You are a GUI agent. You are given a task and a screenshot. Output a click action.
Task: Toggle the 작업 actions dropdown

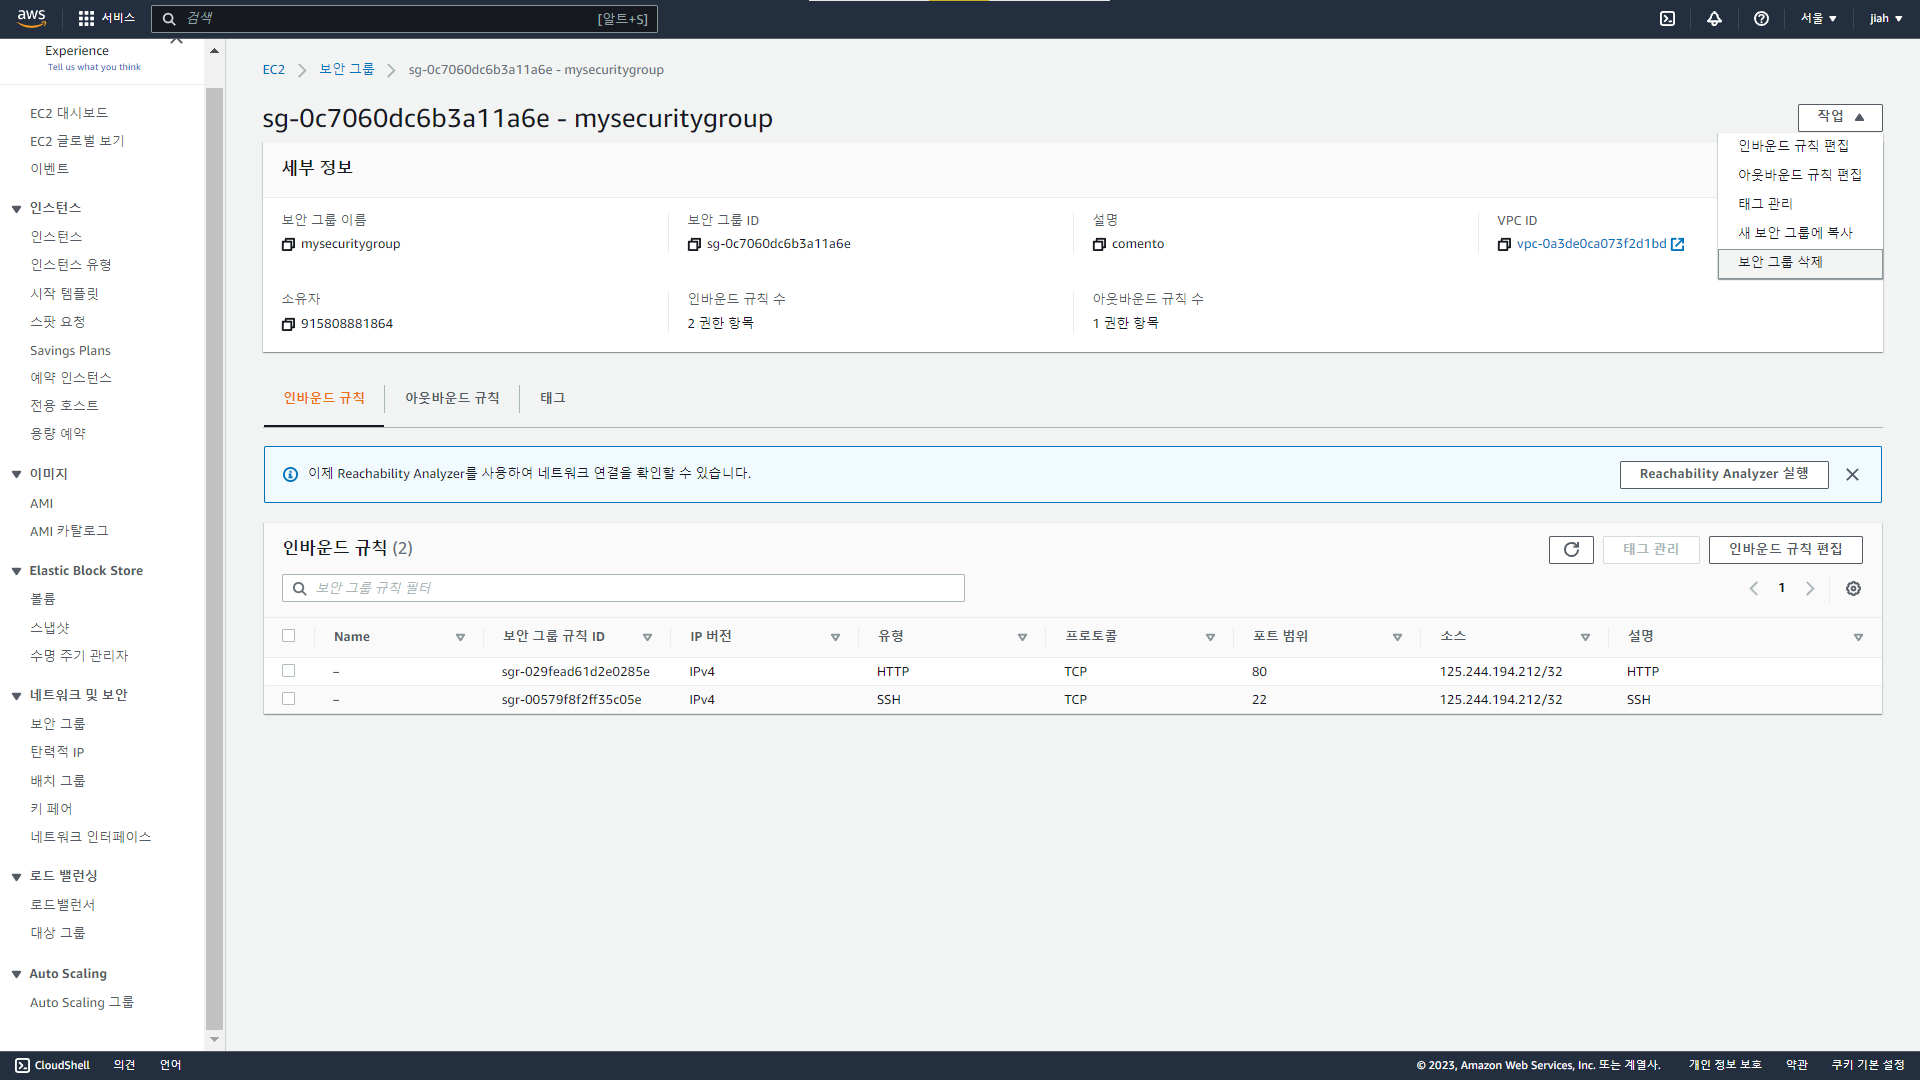coord(1840,117)
